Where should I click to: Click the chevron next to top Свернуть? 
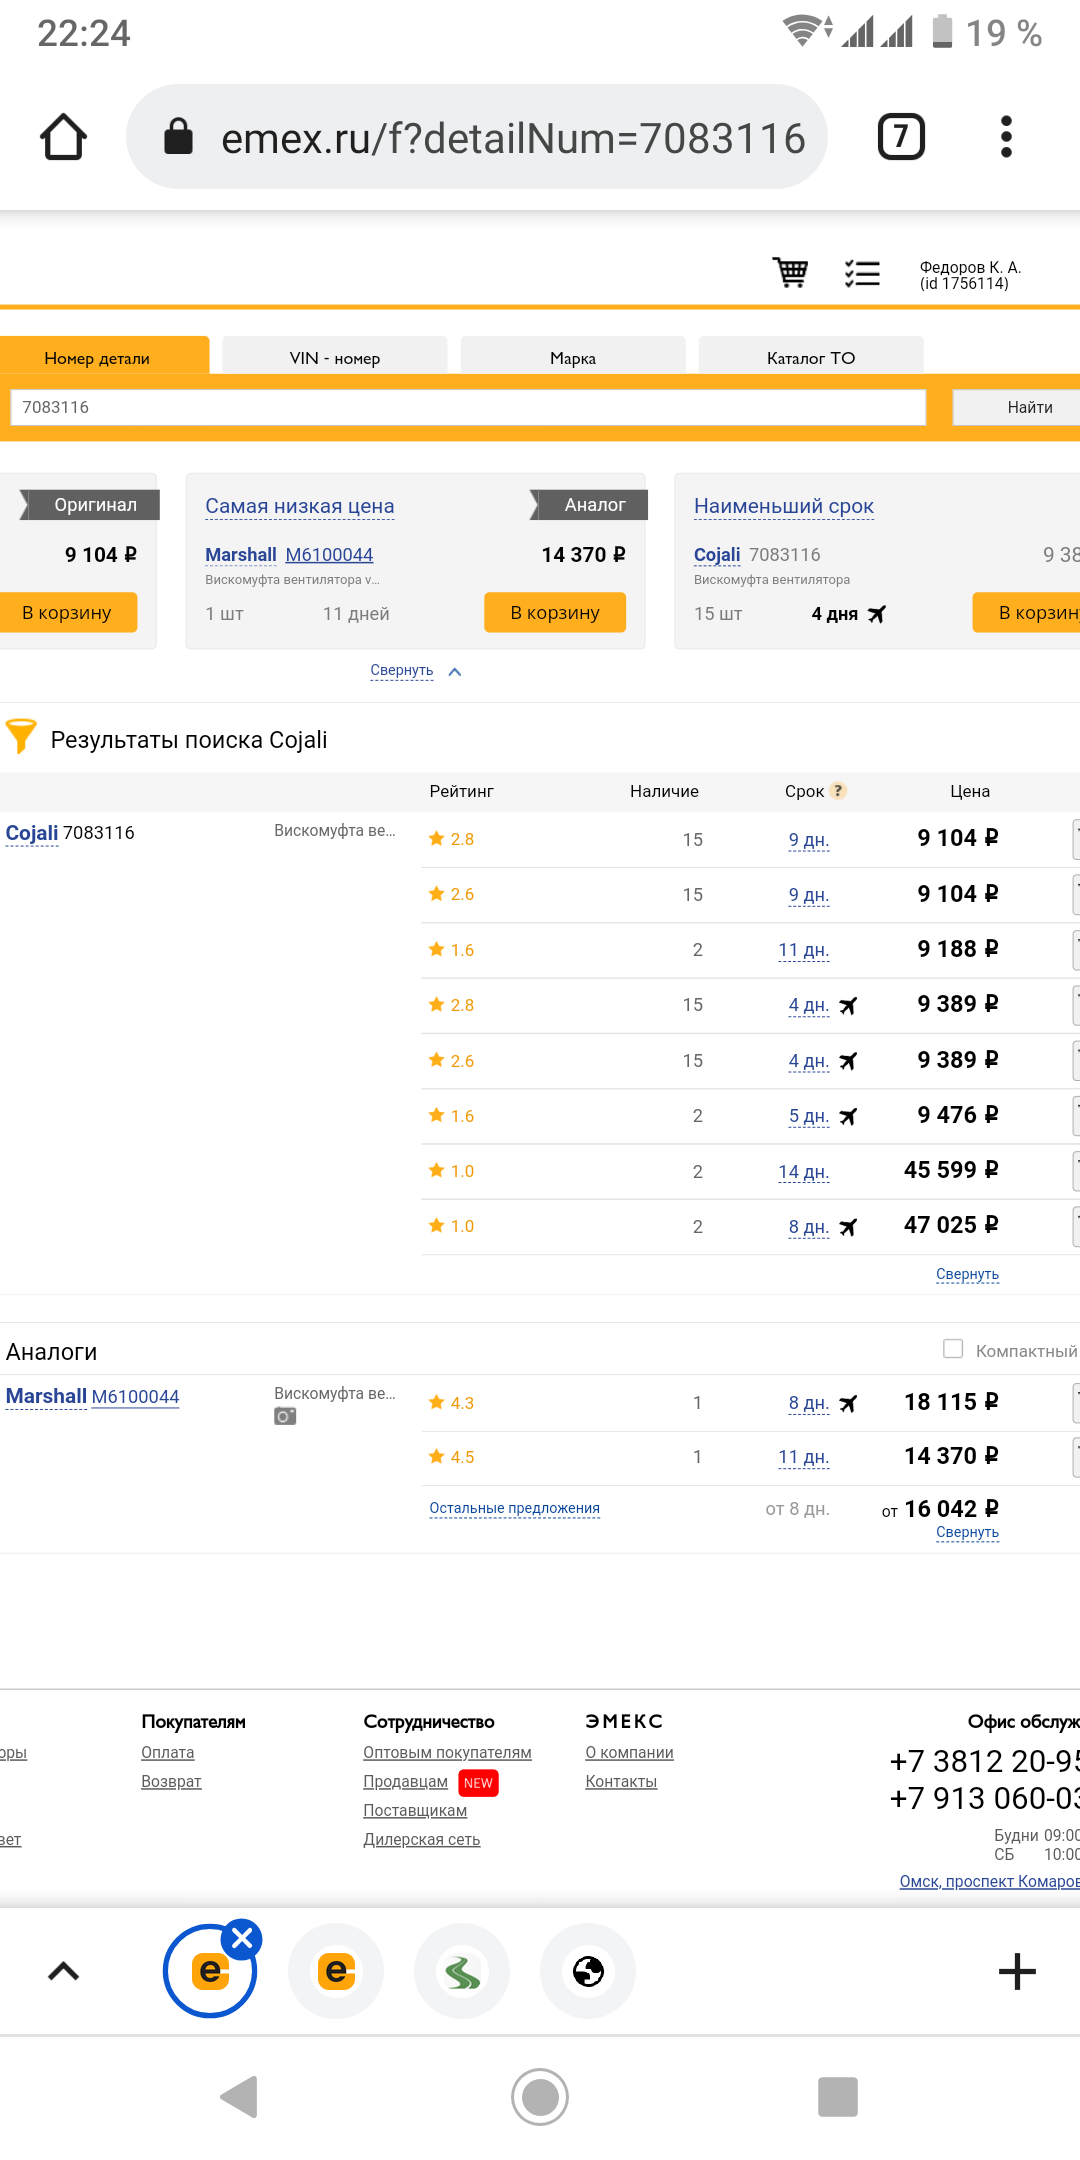[455, 672]
